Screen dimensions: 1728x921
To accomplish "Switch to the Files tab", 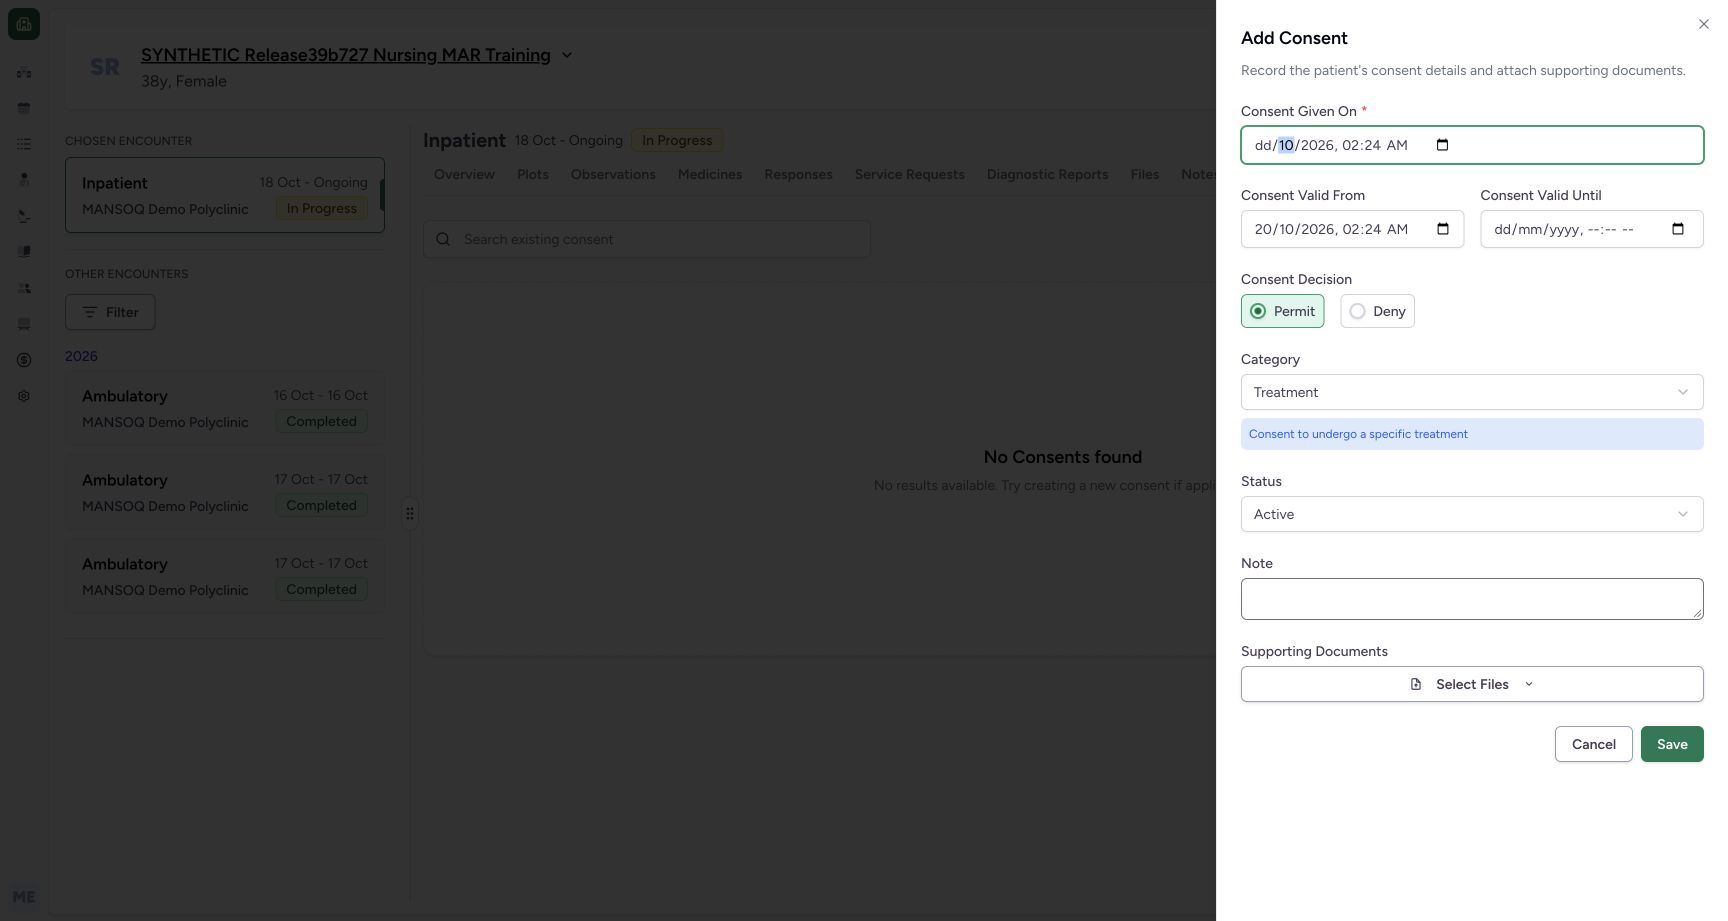I will click(1144, 174).
